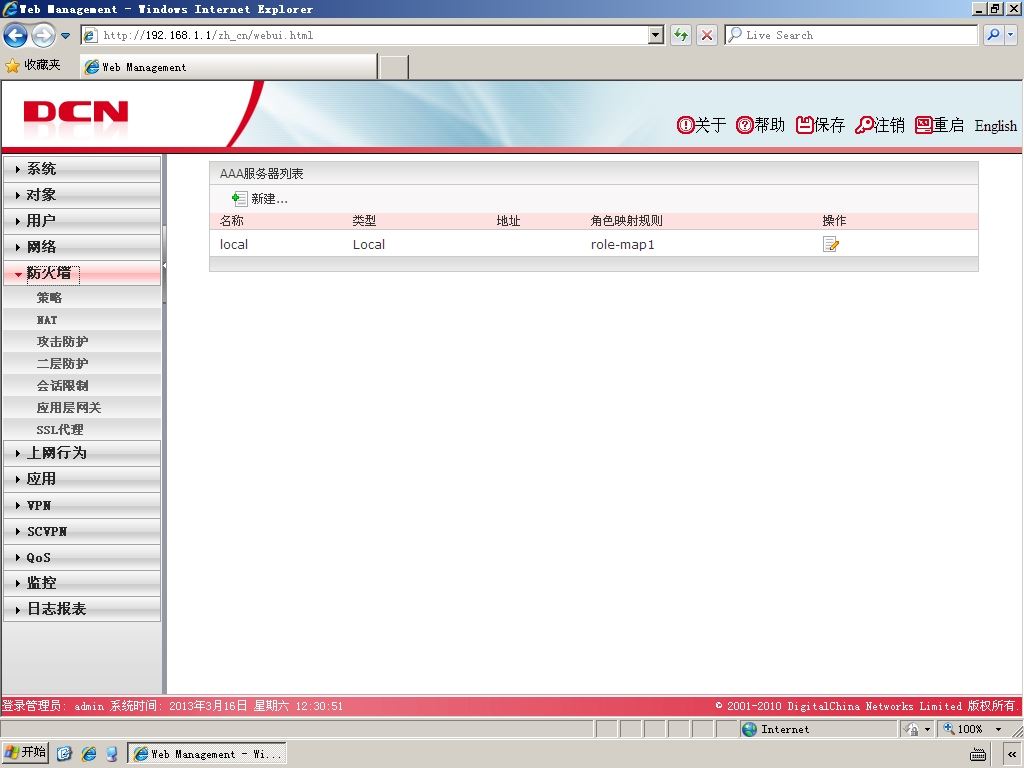The width and height of the screenshot is (1024, 768).
Task: Click the role-map1 cell
Action: [x=622, y=244]
